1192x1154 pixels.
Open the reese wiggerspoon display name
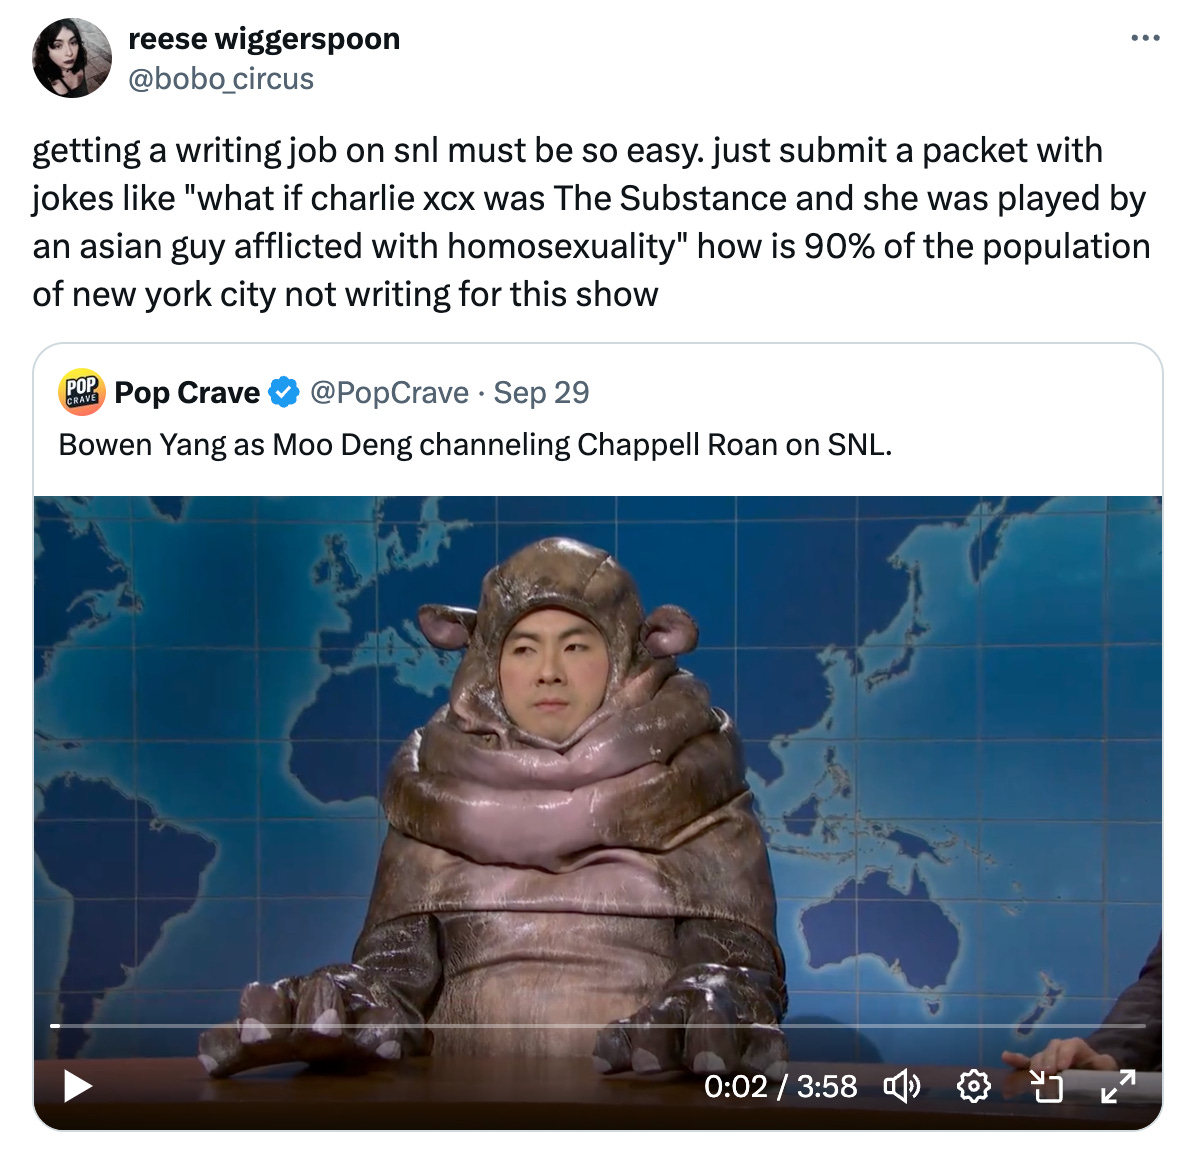pyautogui.click(x=264, y=39)
